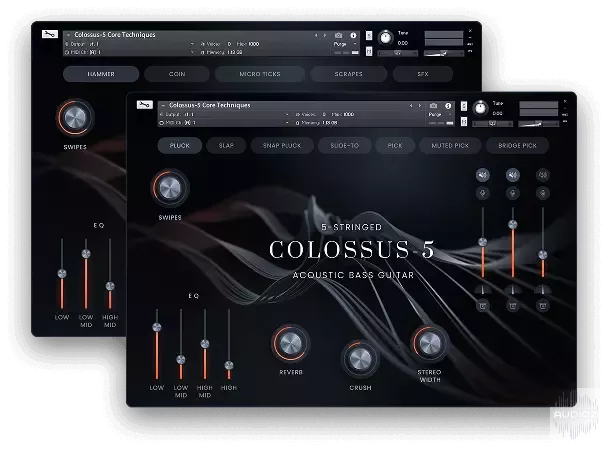Toggle the third channel mute speaker button
This screenshot has width=608, height=449.
pyautogui.click(x=543, y=175)
